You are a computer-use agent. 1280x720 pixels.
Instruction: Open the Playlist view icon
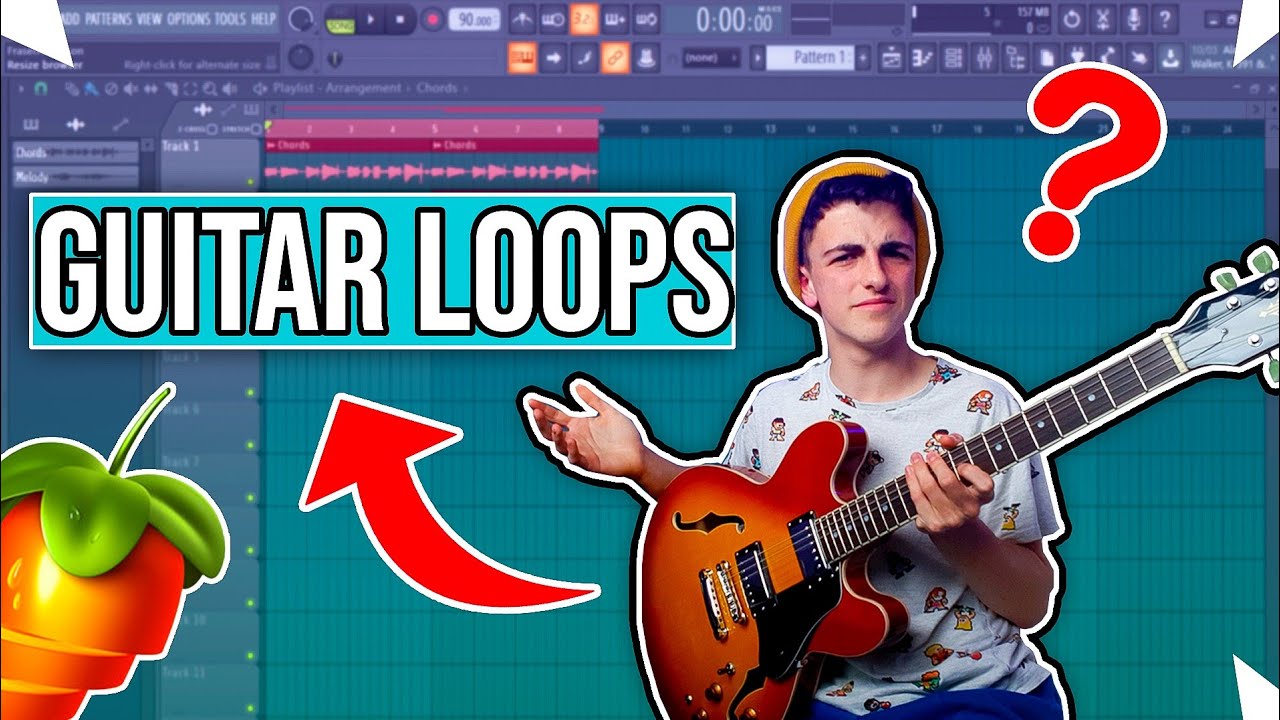(889, 58)
